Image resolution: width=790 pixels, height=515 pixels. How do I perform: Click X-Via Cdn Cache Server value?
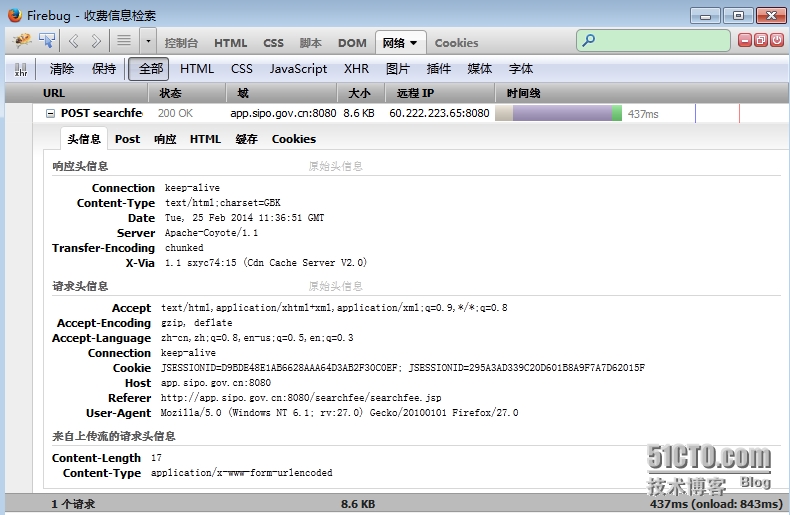(266, 263)
